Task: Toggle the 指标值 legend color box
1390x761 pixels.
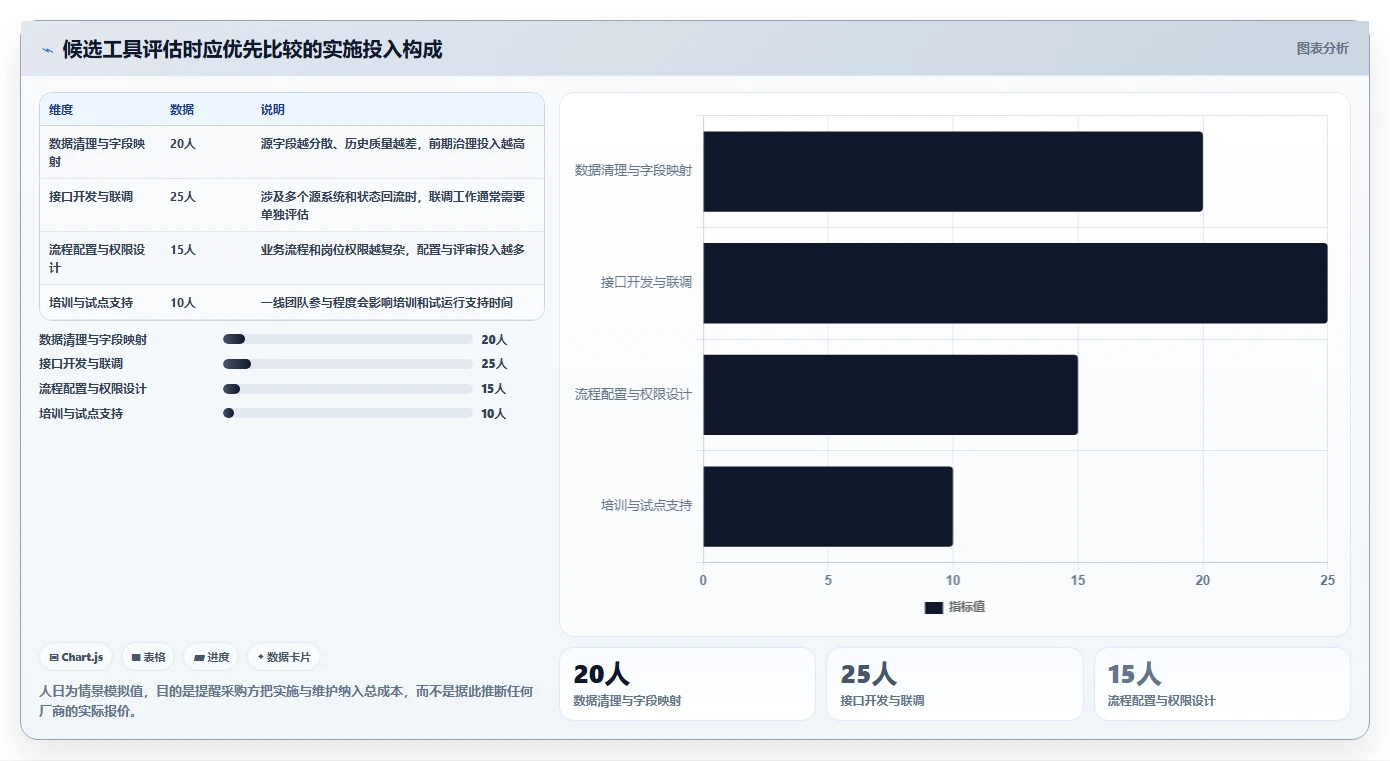Action: tap(934, 607)
